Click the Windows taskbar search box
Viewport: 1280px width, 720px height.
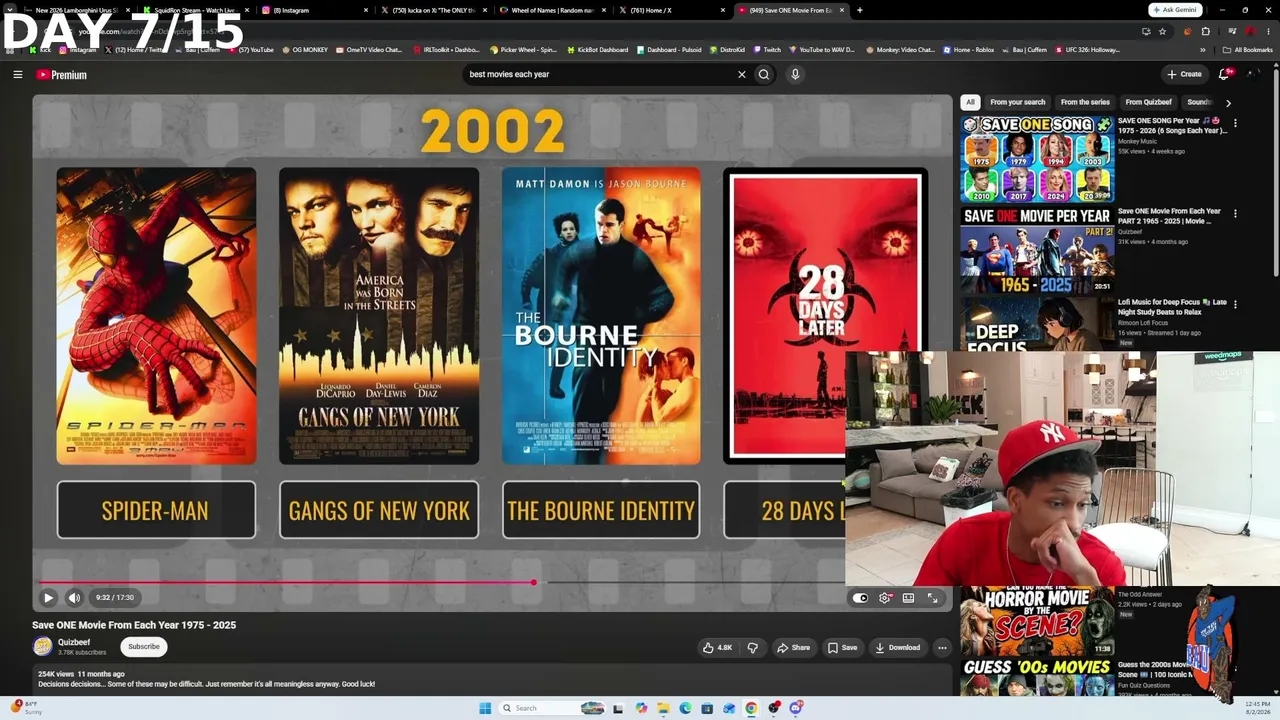552,708
